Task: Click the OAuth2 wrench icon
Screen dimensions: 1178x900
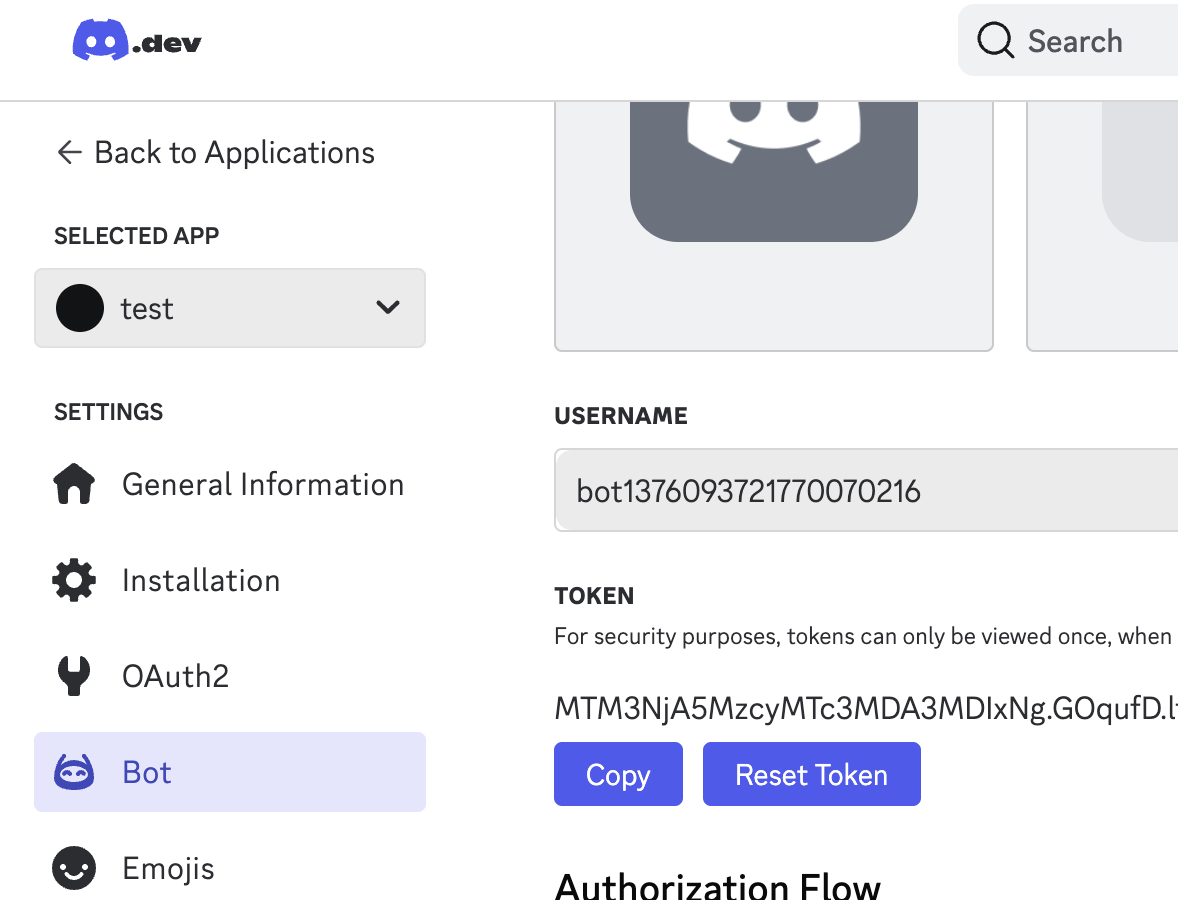Action: tap(74, 677)
